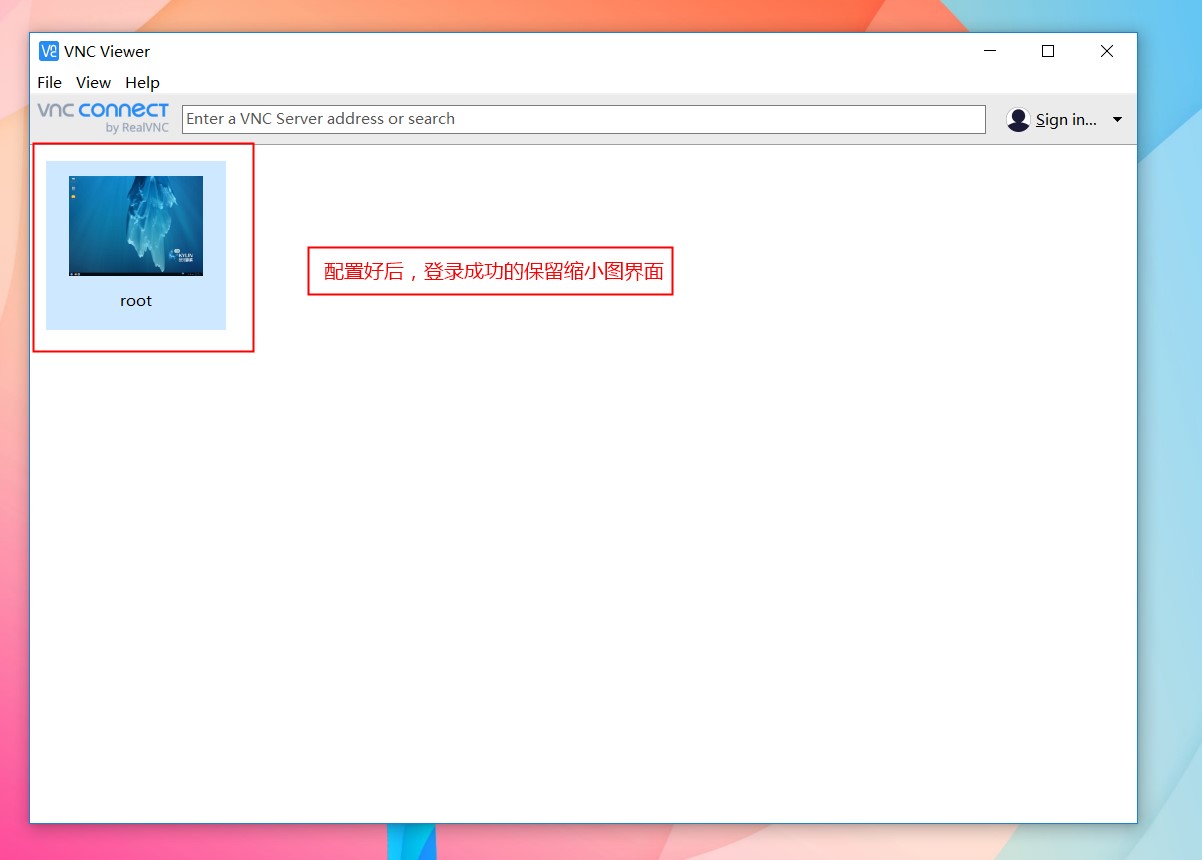
Task: Click the user avatar icon
Action: point(1018,119)
